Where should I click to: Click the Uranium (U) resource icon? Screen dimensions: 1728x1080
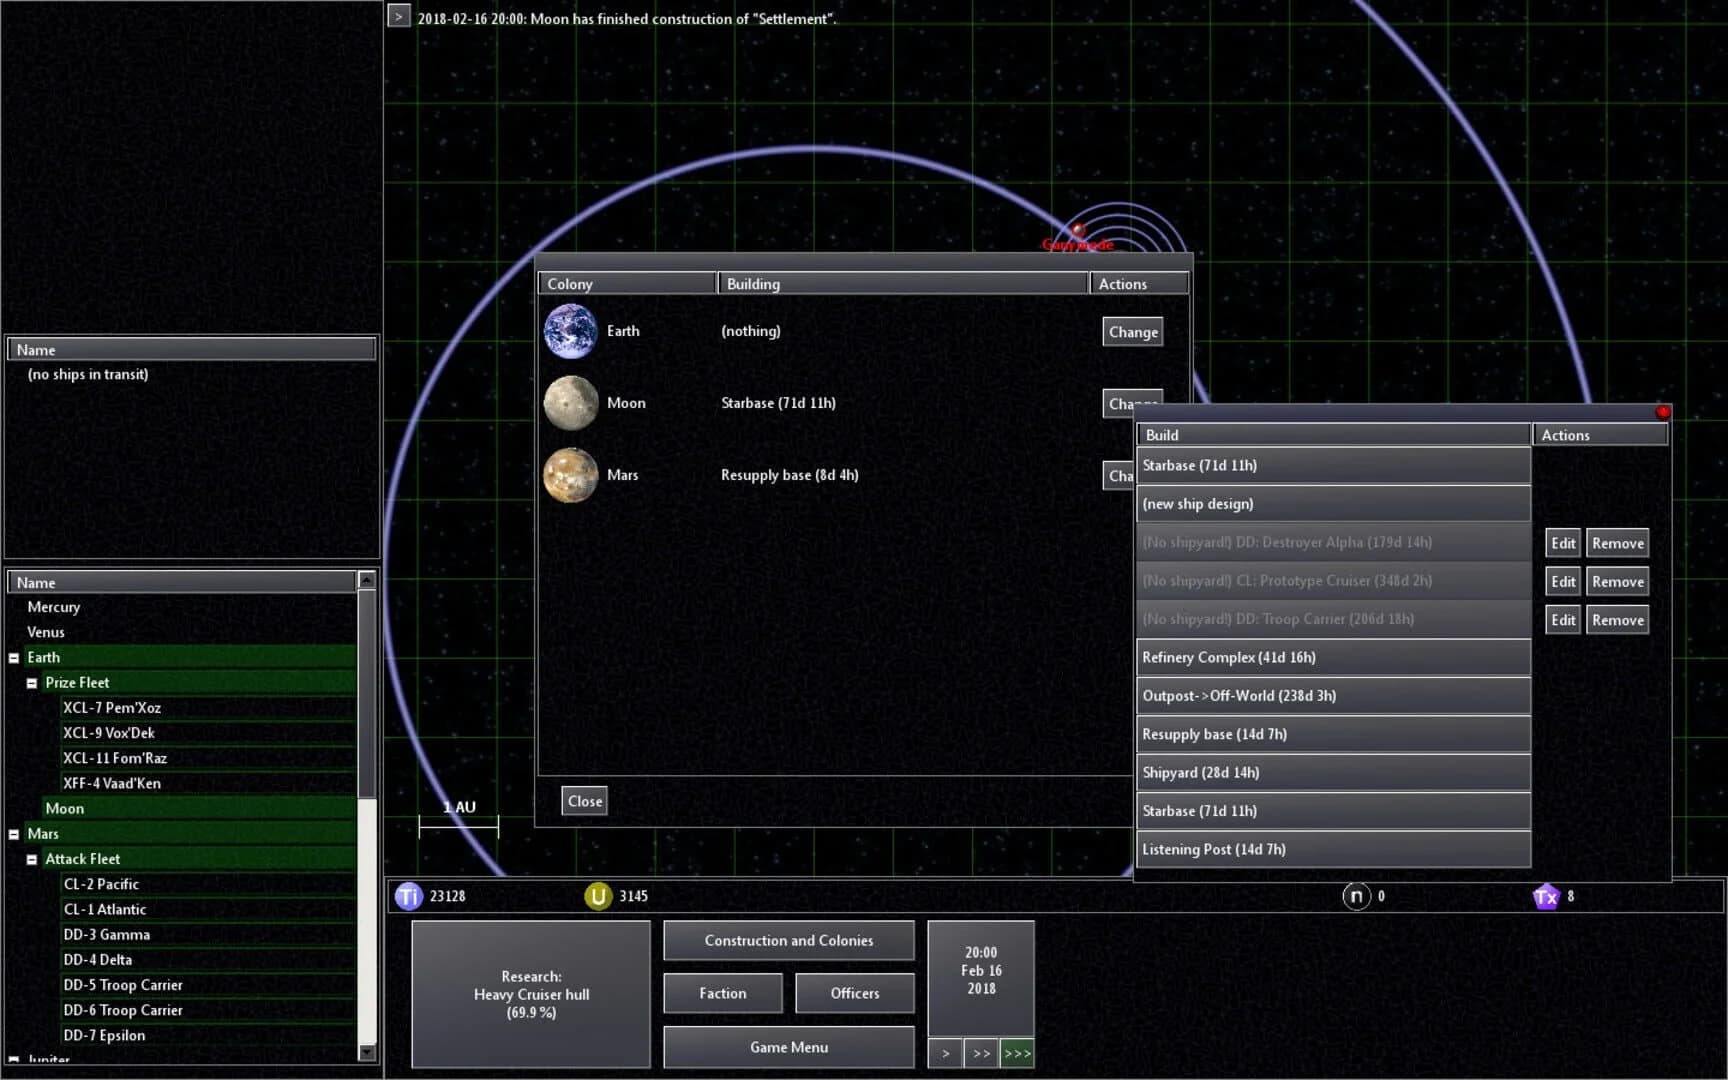[597, 896]
